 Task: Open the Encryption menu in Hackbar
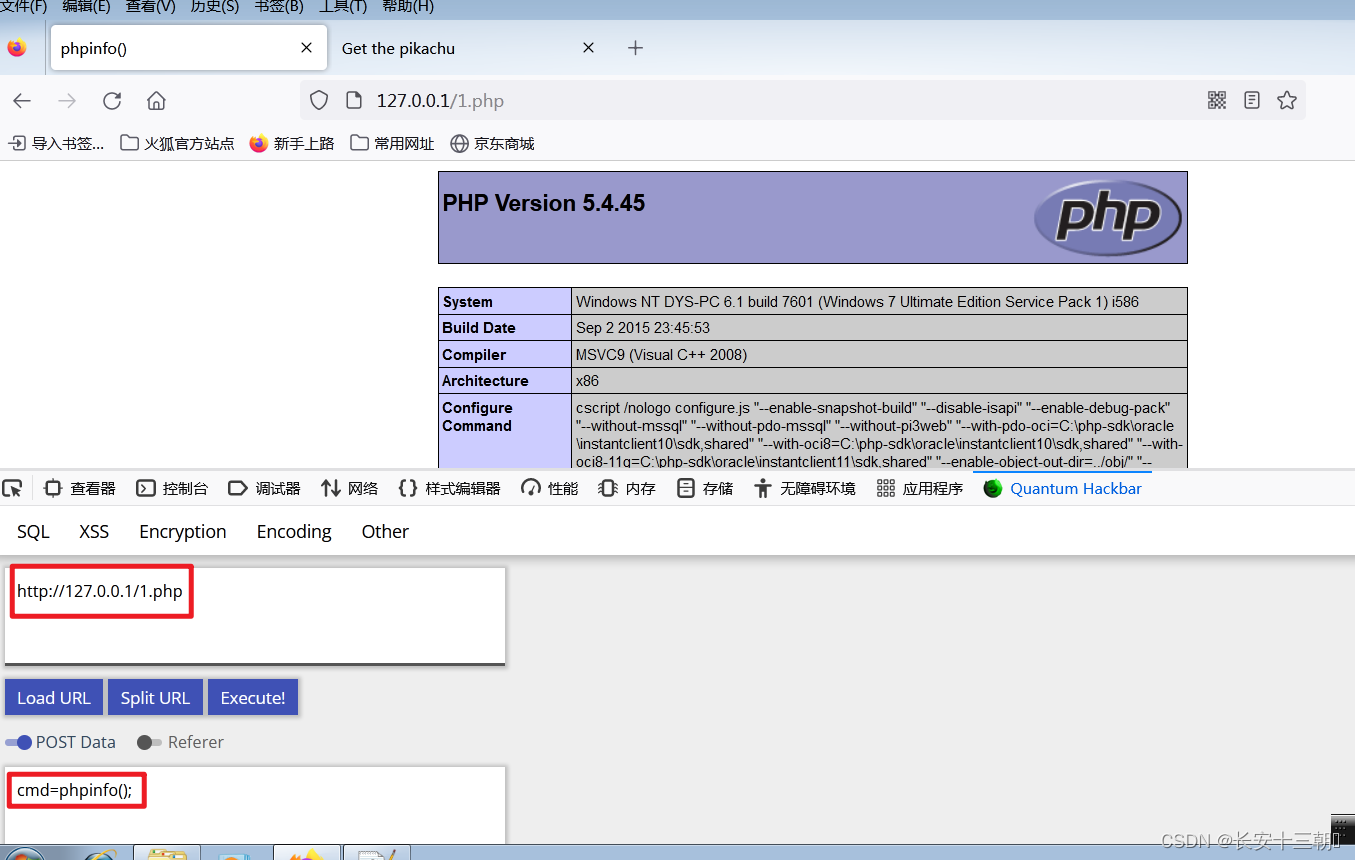click(183, 532)
